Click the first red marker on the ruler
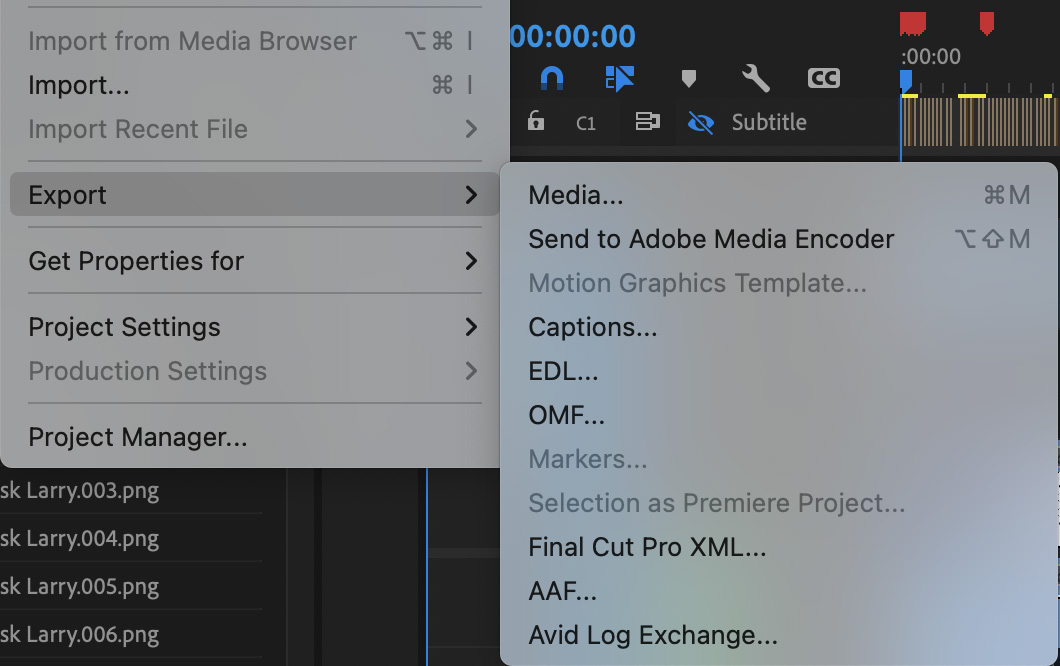 (912, 23)
